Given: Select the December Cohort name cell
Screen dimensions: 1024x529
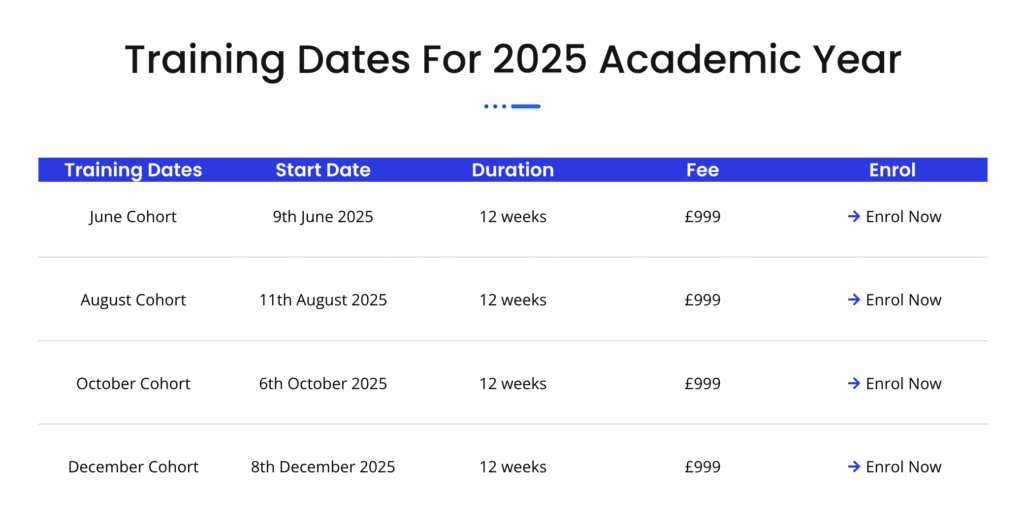Looking at the screenshot, I should tap(133, 466).
